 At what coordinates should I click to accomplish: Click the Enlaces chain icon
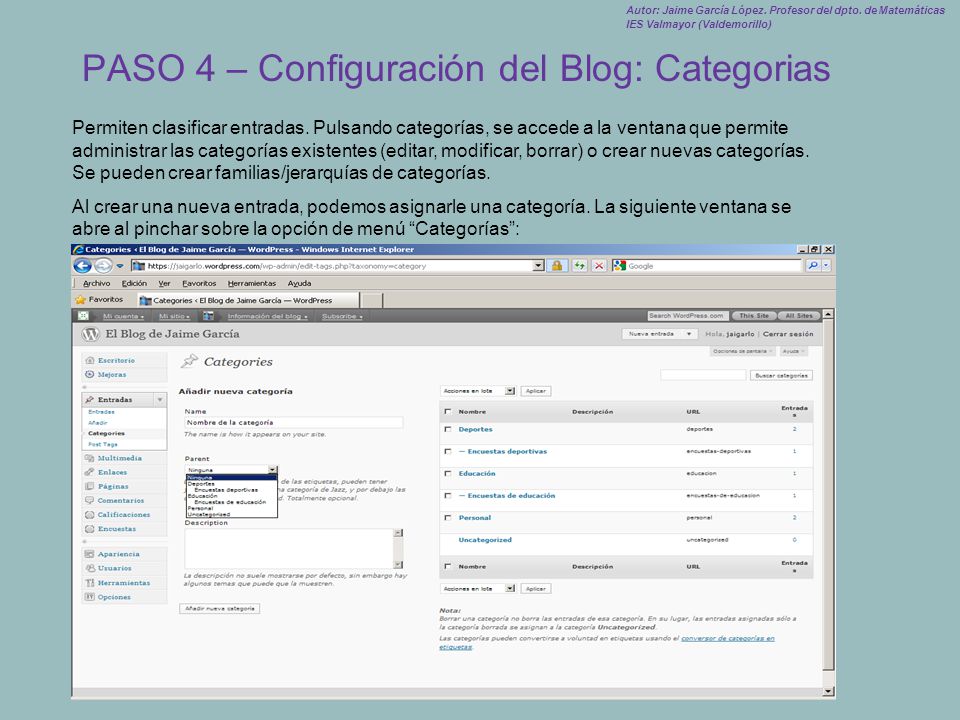[x=90, y=472]
